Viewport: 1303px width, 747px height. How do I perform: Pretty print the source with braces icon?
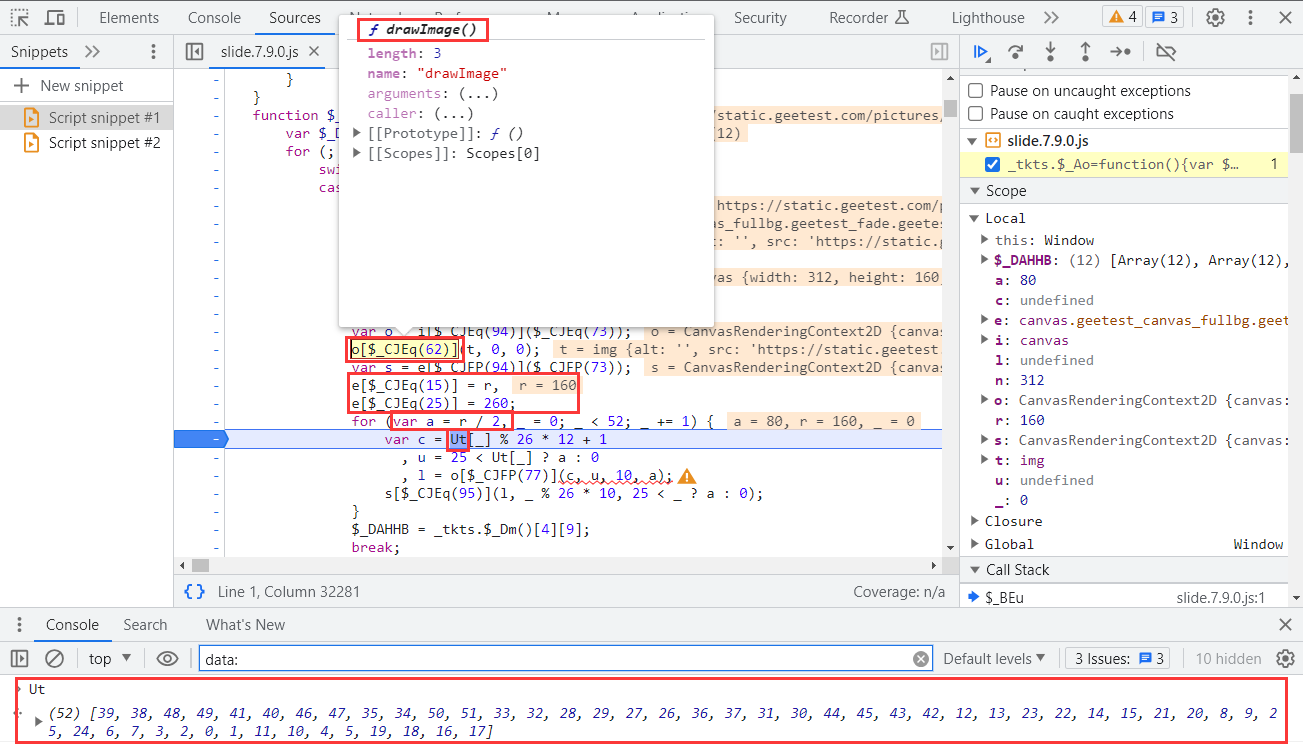pyautogui.click(x=195, y=592)
